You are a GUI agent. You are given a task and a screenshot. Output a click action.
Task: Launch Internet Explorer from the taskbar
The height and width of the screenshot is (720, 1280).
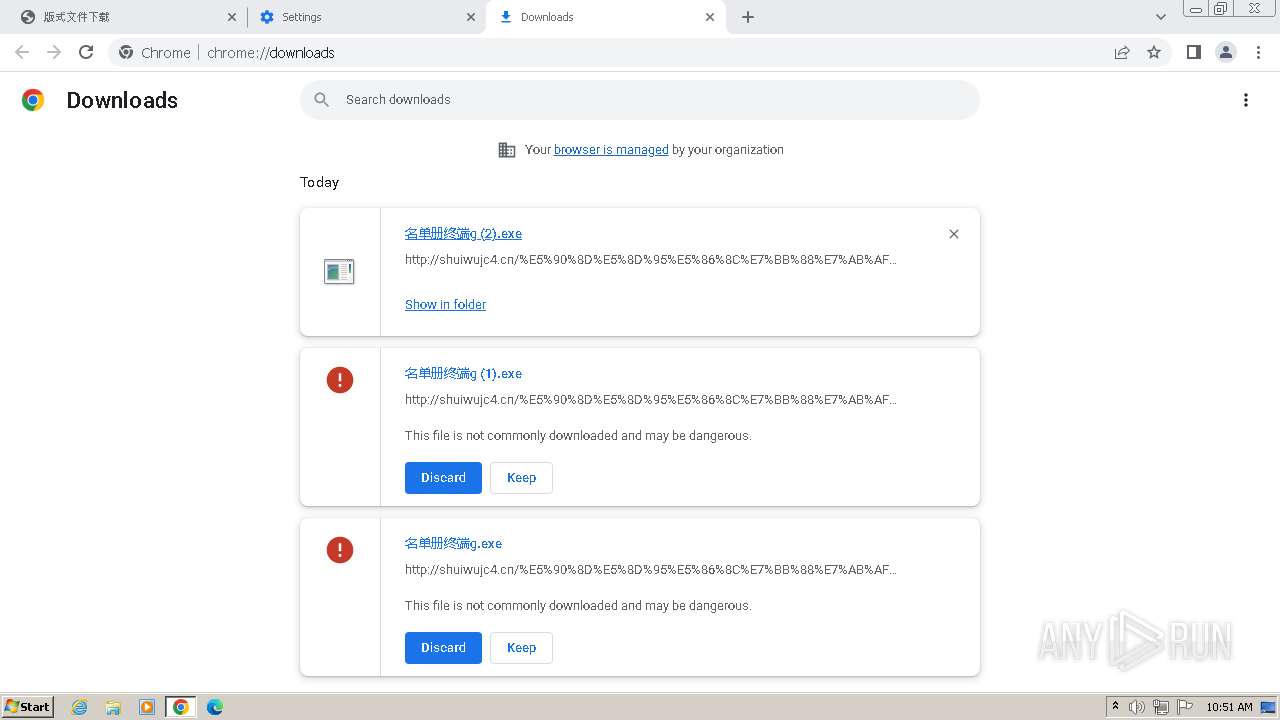[80, 707]
